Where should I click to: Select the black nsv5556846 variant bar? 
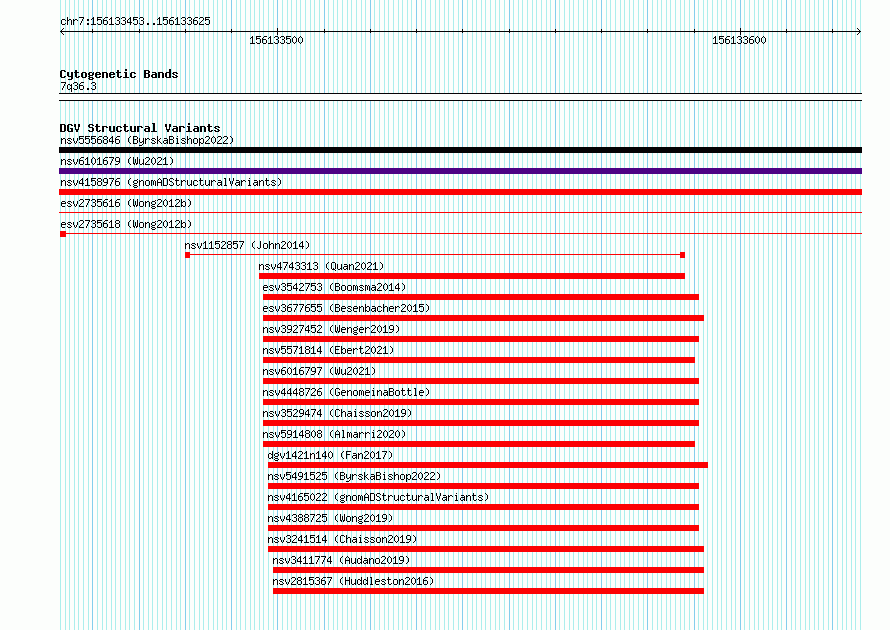pyautogui.click(x=460, y=150)
